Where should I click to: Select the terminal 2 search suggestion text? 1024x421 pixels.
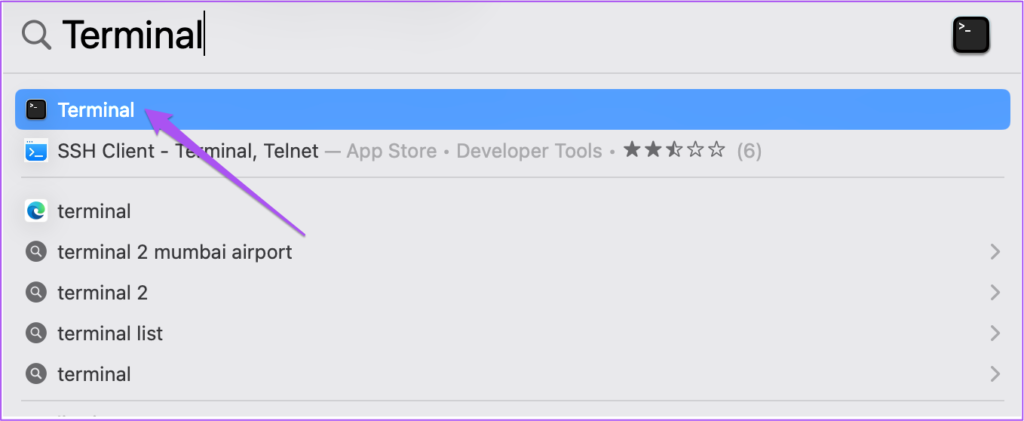tap(103, 292)
